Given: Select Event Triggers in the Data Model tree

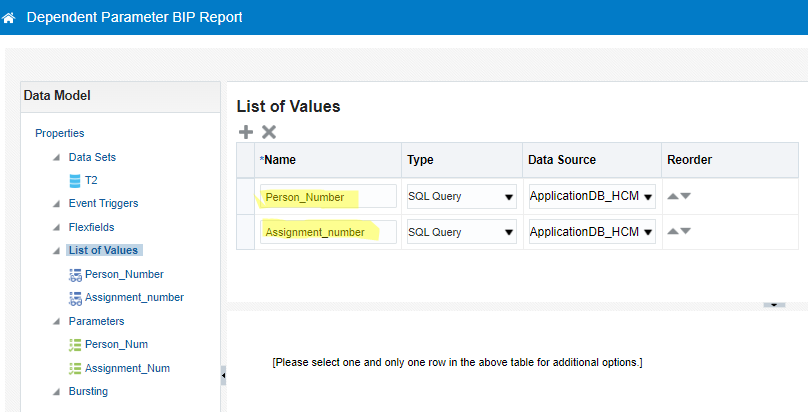Looking at the screenshot, I should click(103, 203).
